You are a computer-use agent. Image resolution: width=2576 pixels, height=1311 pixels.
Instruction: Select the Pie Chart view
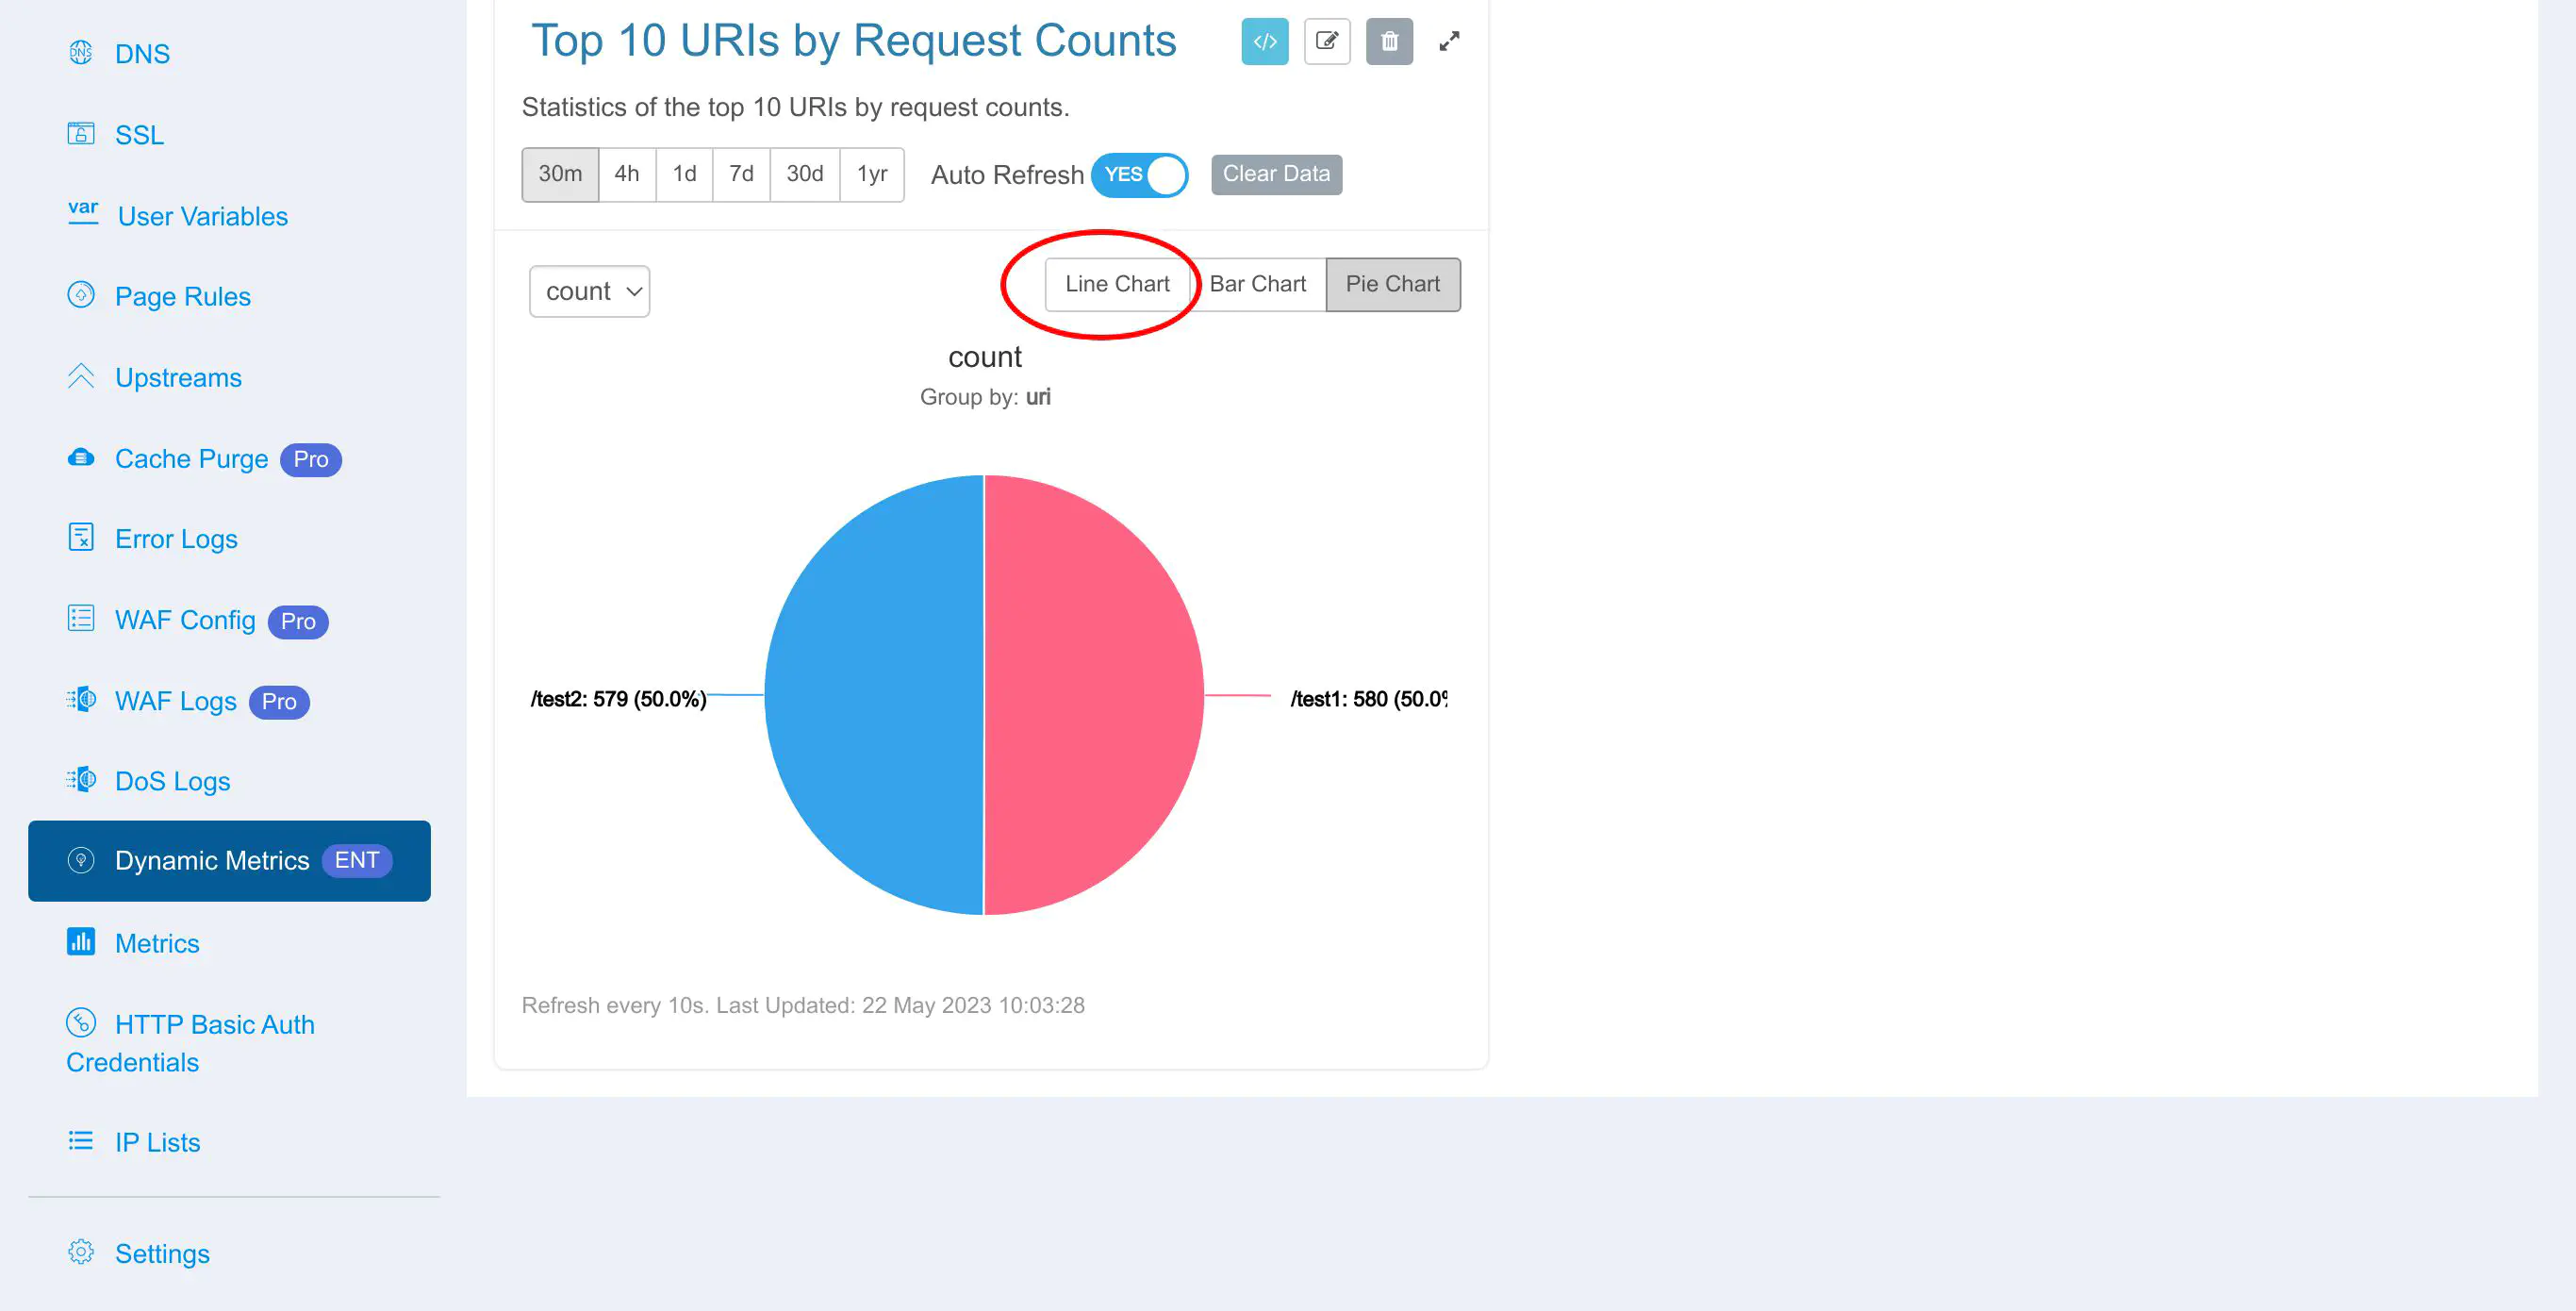[1393, 283]
